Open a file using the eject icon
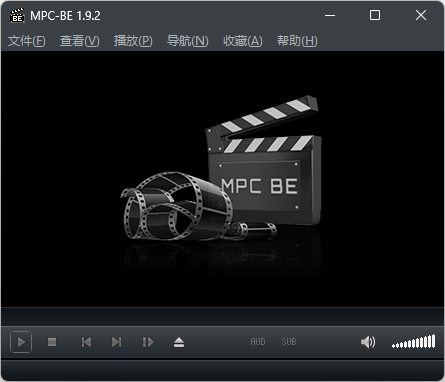Screen dimensions: 445x382 tap(179, 342)
